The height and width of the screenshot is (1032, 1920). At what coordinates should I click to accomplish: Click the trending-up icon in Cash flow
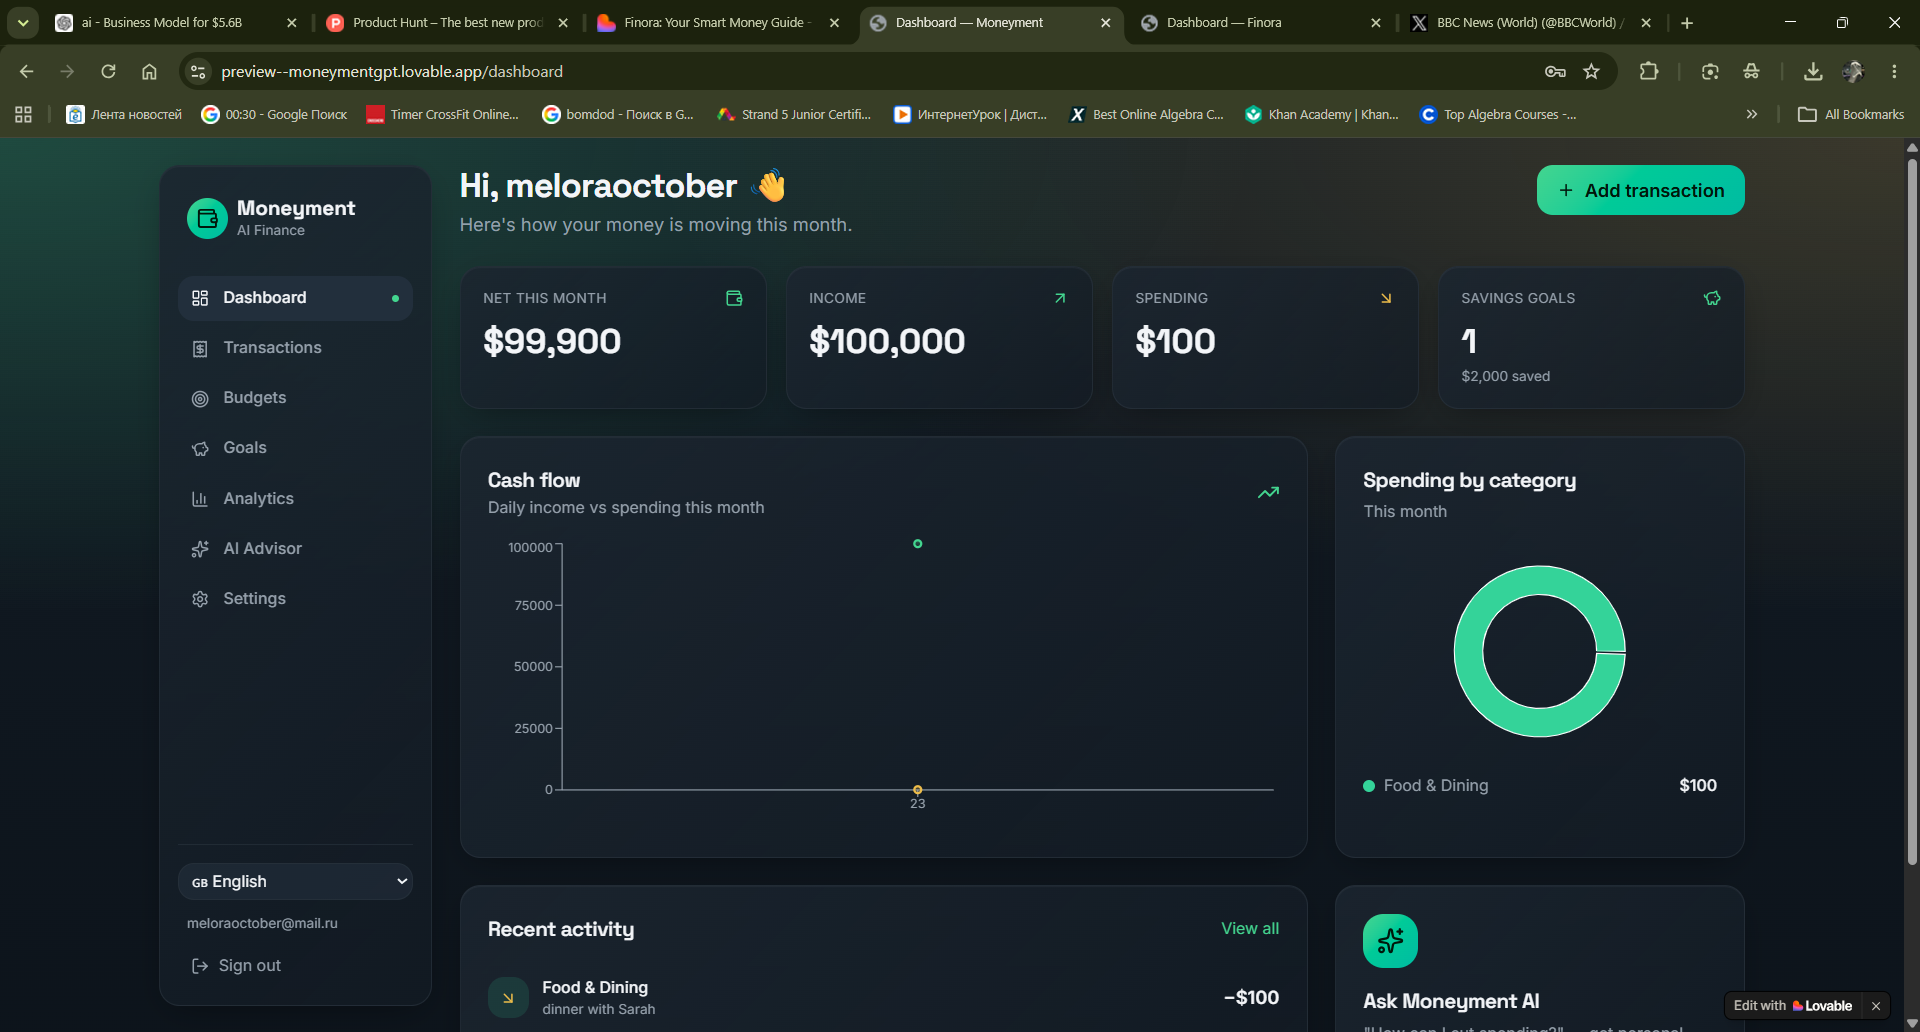coord(1268,492)
